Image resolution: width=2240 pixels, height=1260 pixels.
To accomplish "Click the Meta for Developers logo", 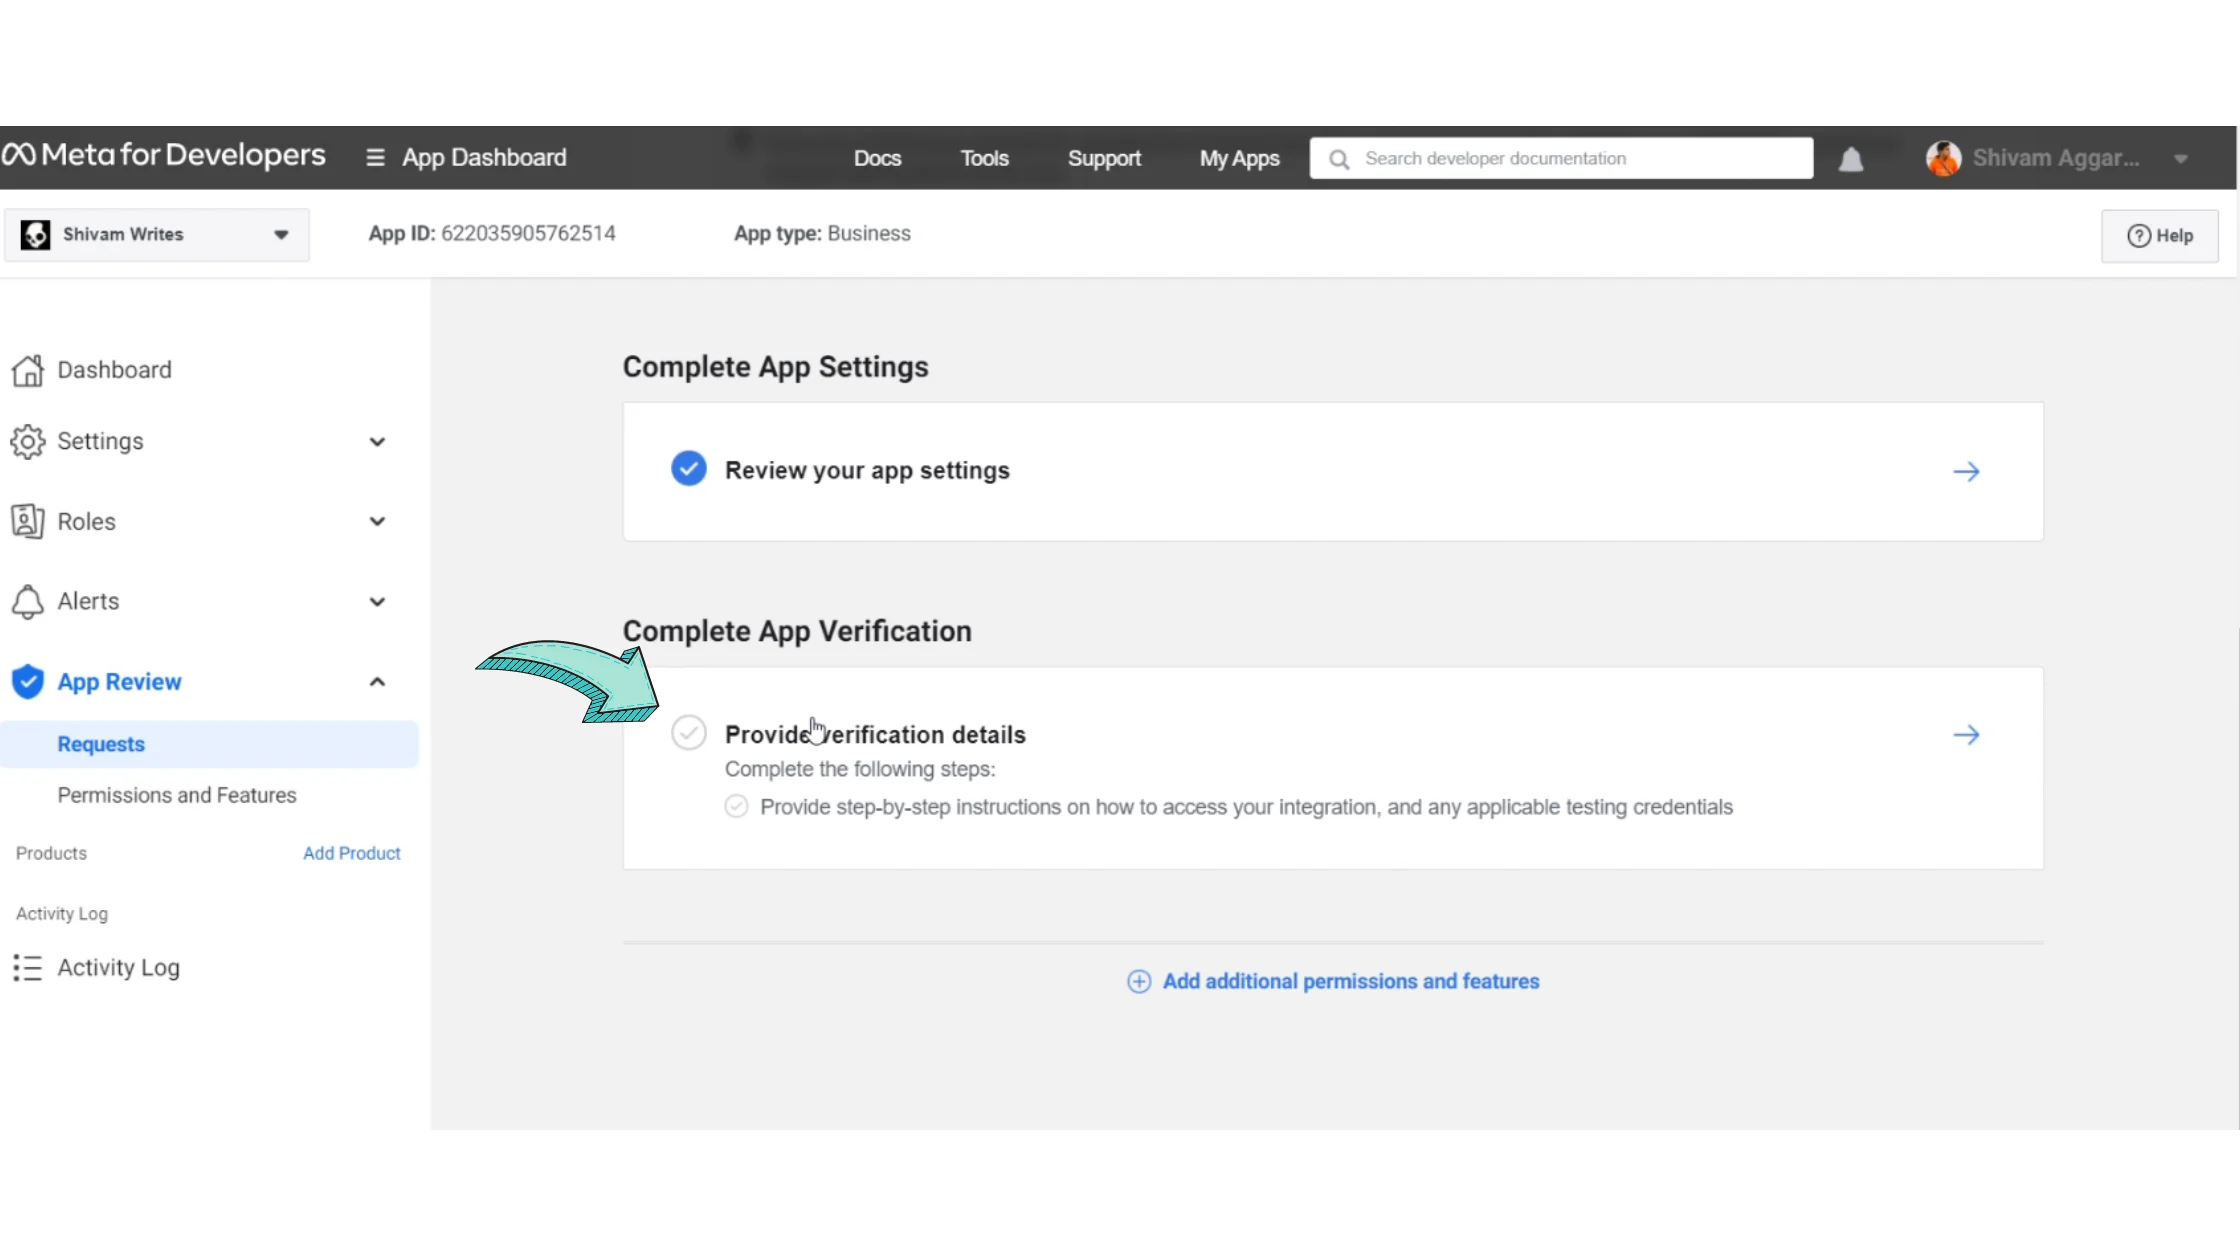I will point(164,156).
